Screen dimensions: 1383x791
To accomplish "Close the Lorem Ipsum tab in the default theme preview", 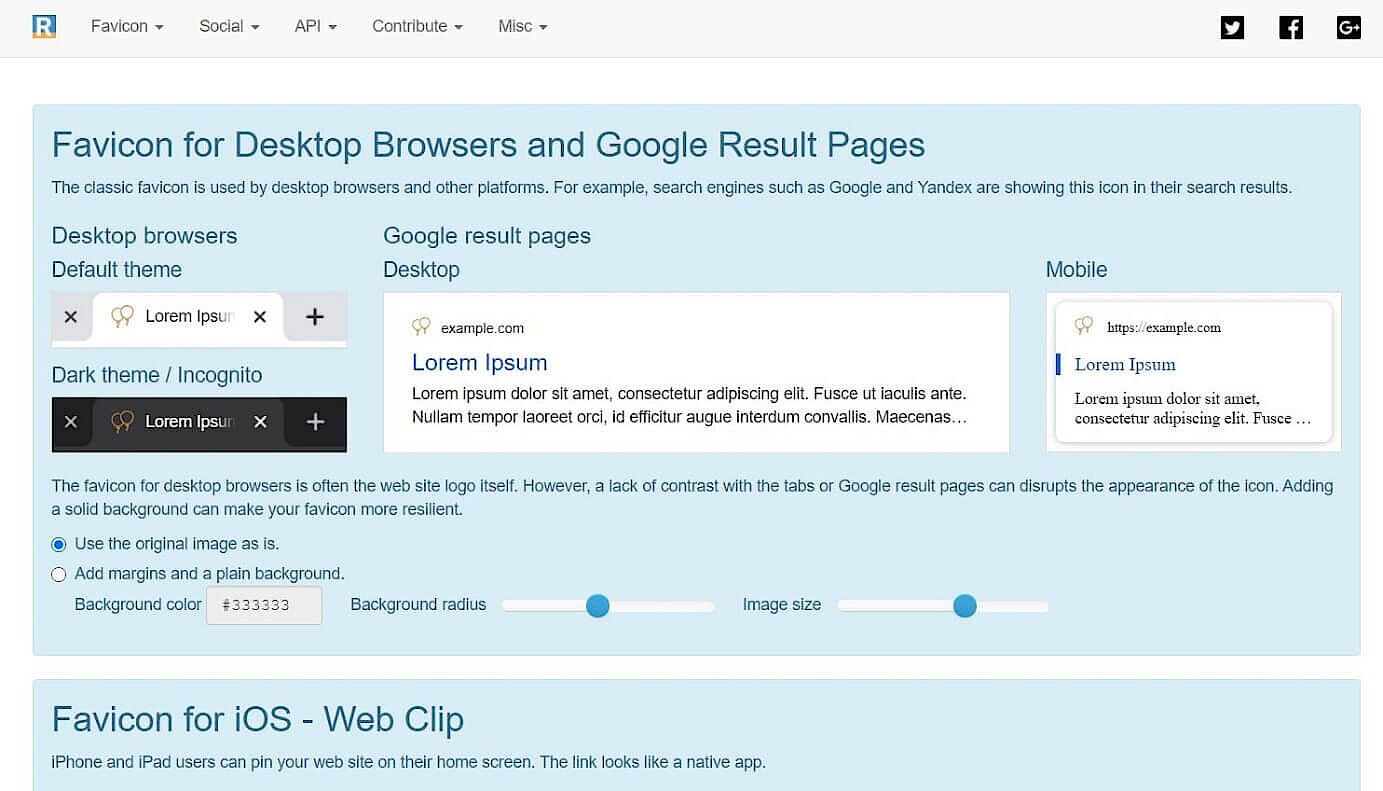I will pos(260,316).
